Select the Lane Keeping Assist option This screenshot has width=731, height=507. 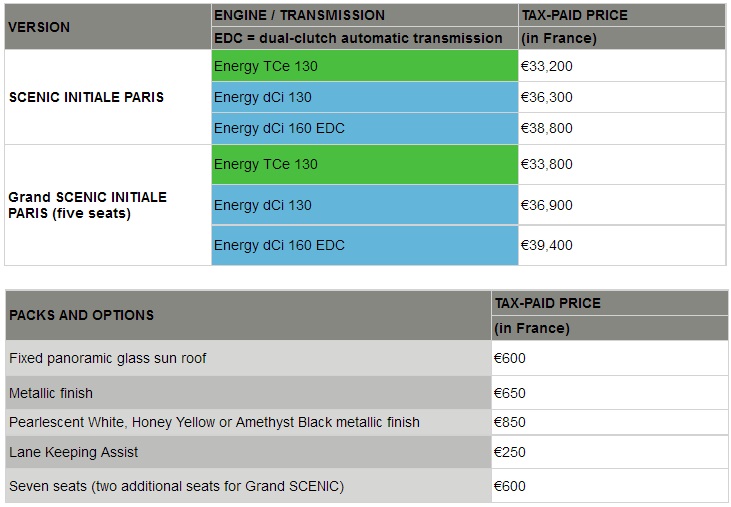[x=73, y=452]
